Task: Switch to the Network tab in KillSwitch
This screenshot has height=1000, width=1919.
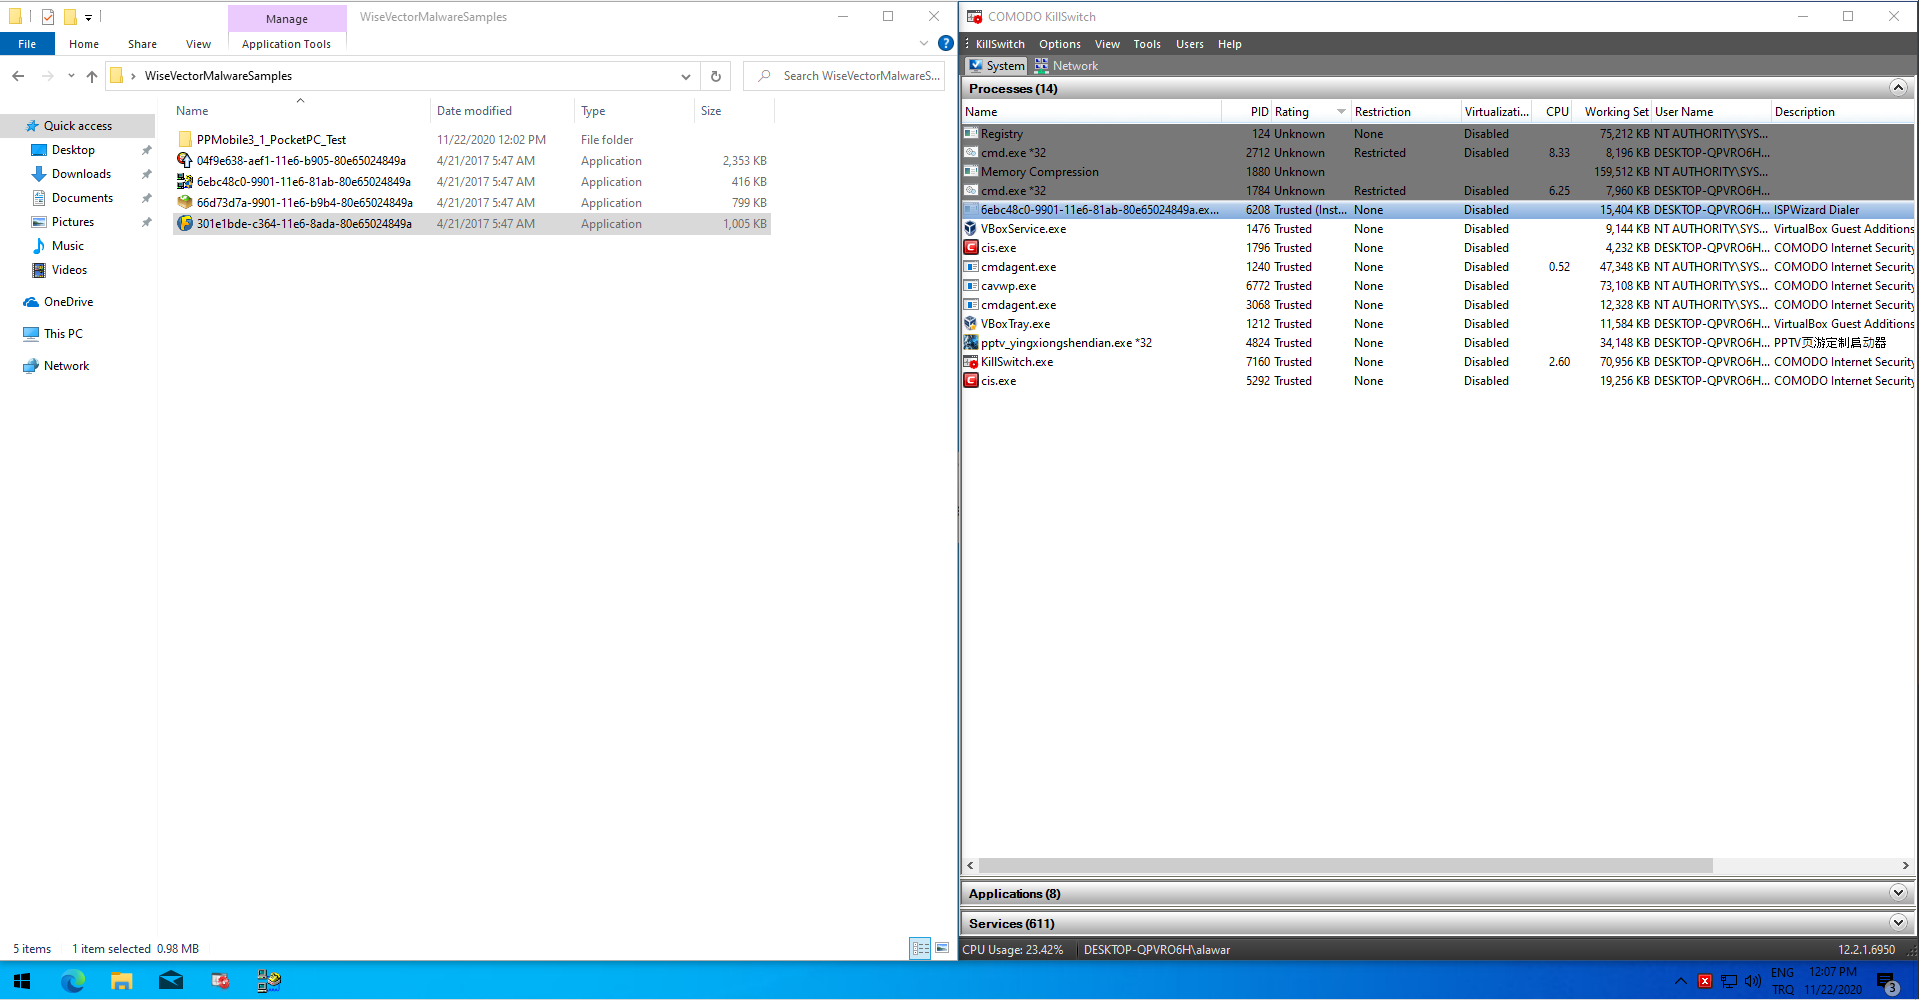Action: pos(1066,66)
